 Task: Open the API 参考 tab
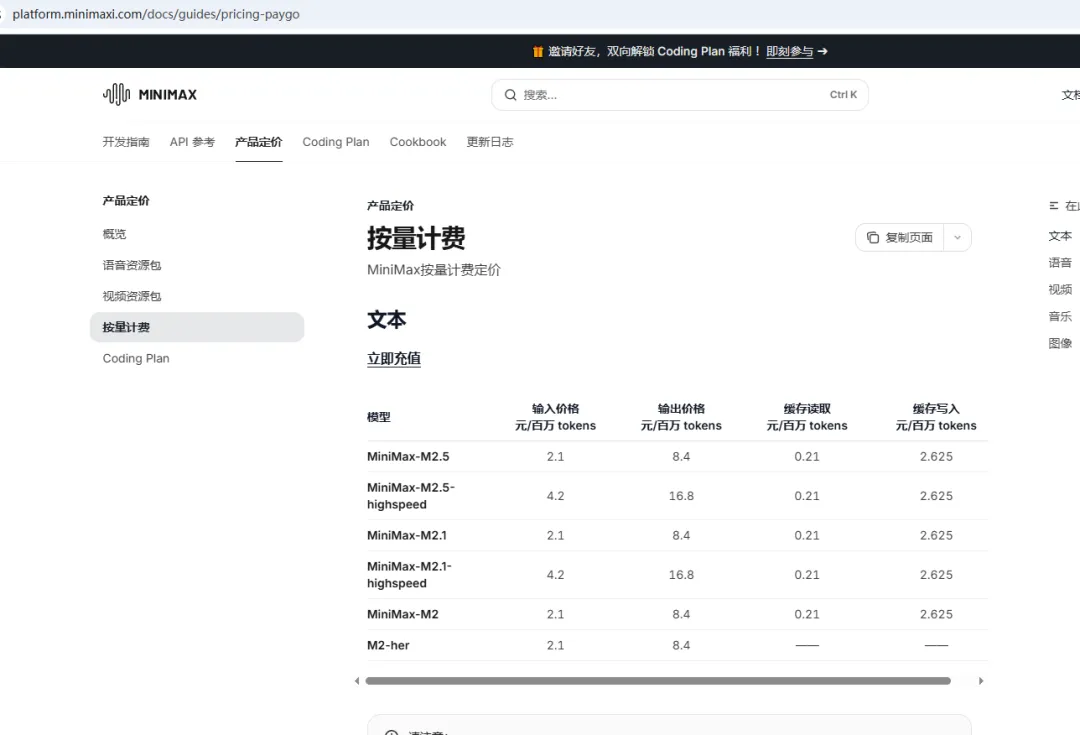(192, 142)
